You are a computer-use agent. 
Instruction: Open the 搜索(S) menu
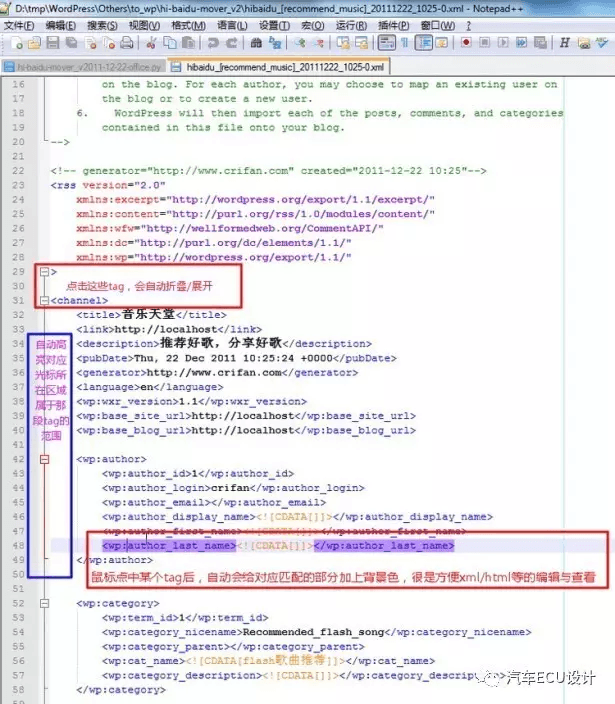[102, 26]
